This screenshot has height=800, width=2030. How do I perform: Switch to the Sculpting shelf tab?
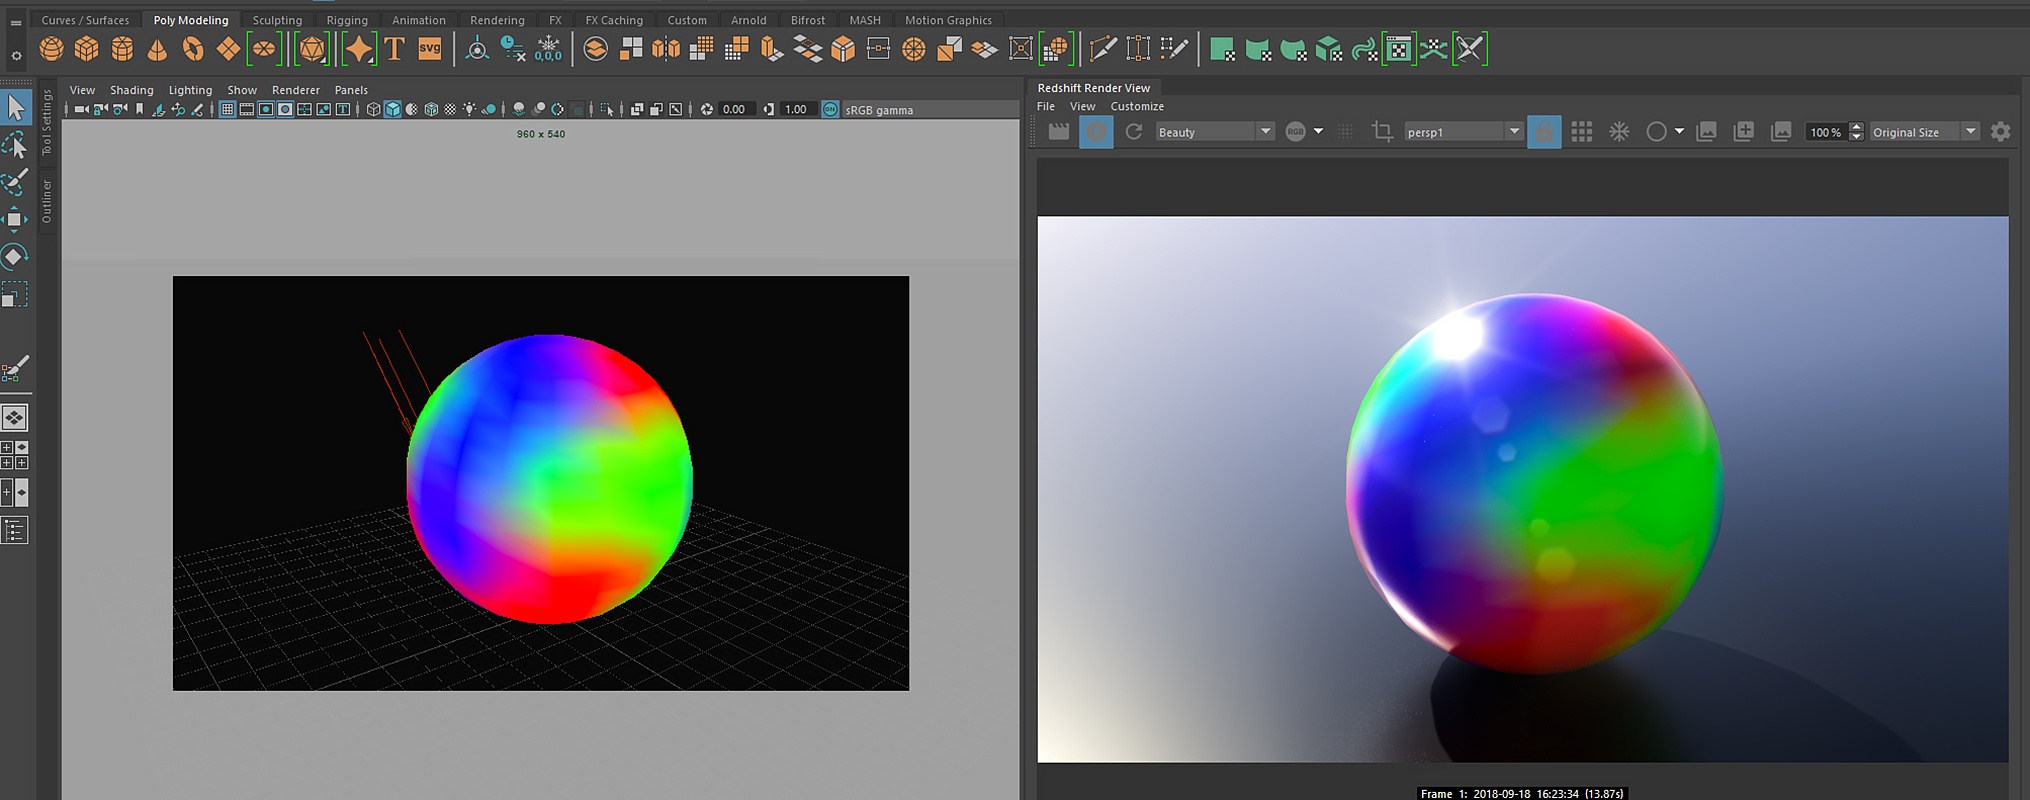pyautogui.click(x=277, y=20)
